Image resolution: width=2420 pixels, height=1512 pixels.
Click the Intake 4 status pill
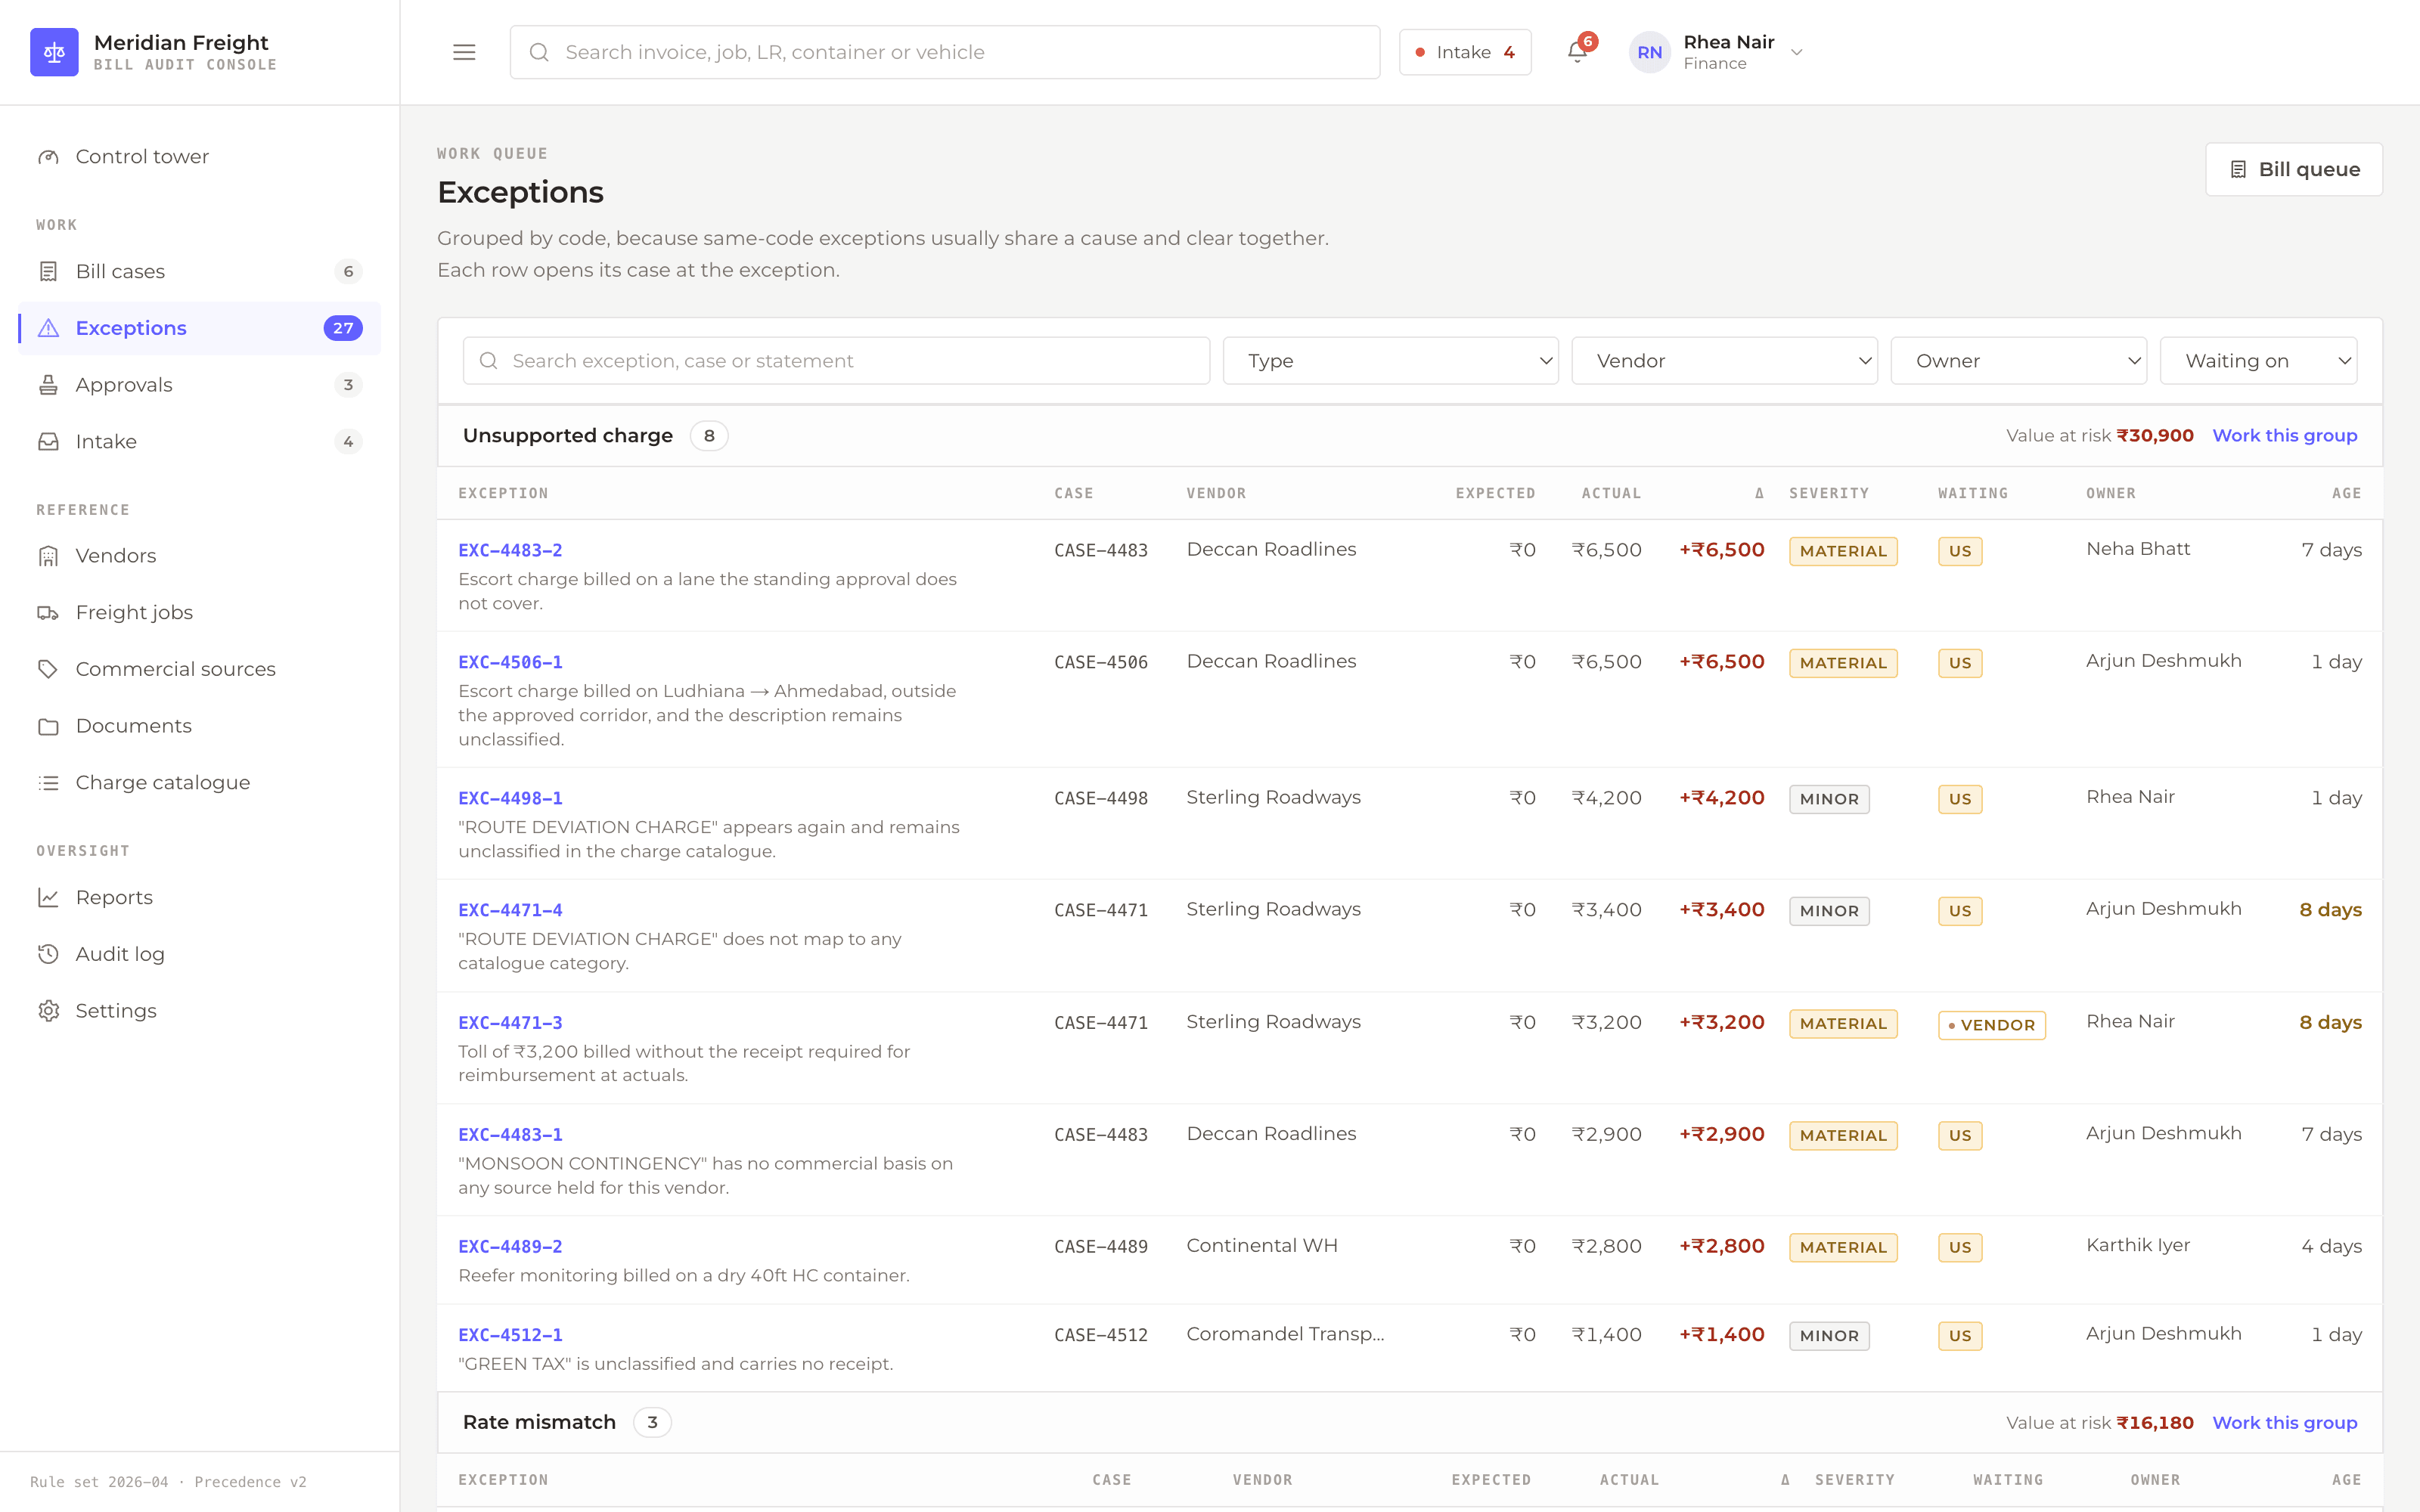1465,52
